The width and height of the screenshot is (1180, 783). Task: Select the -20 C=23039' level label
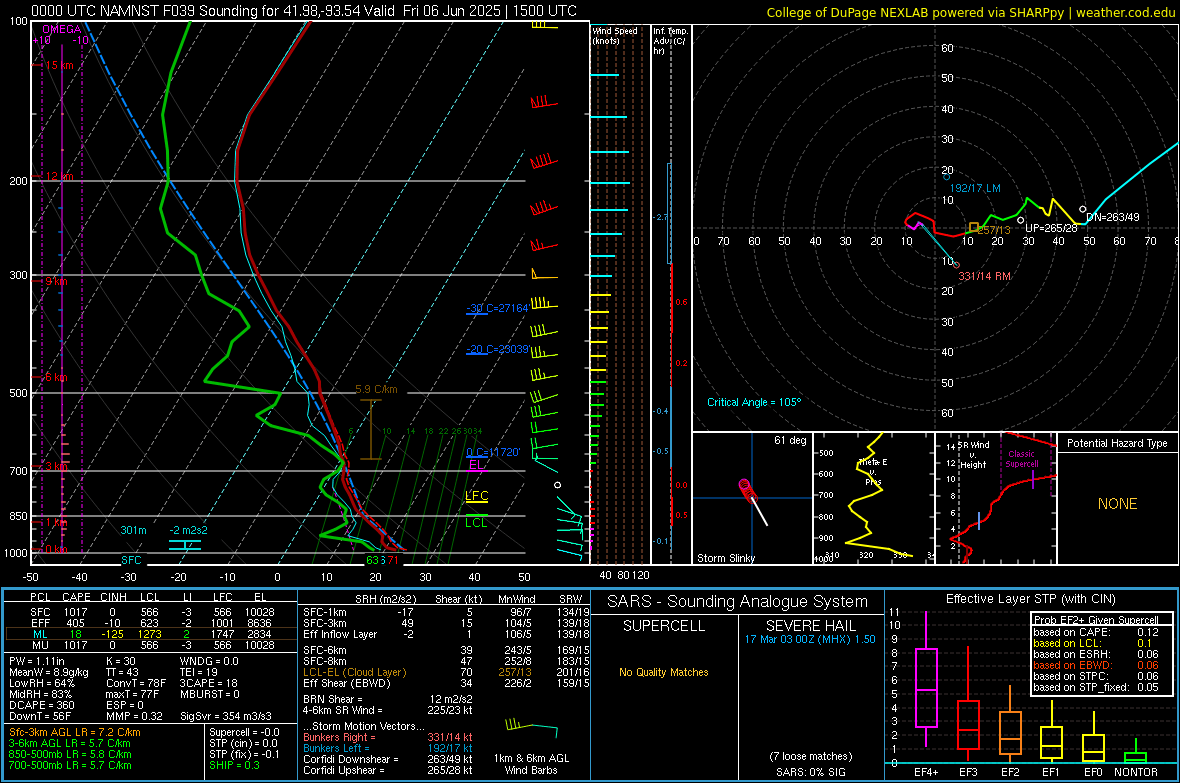click(497, 349)
